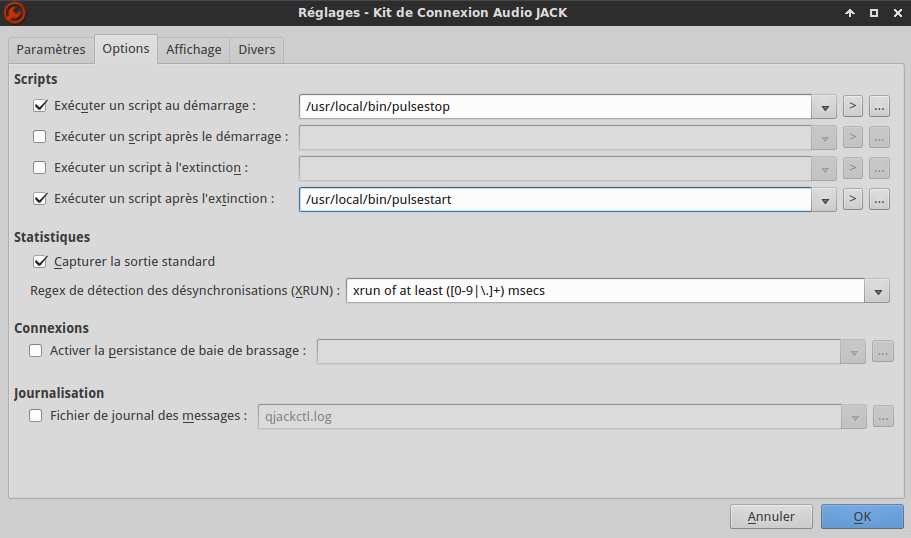Click the Annuler button
The image size is (911, 538).
tap(771, 516)
